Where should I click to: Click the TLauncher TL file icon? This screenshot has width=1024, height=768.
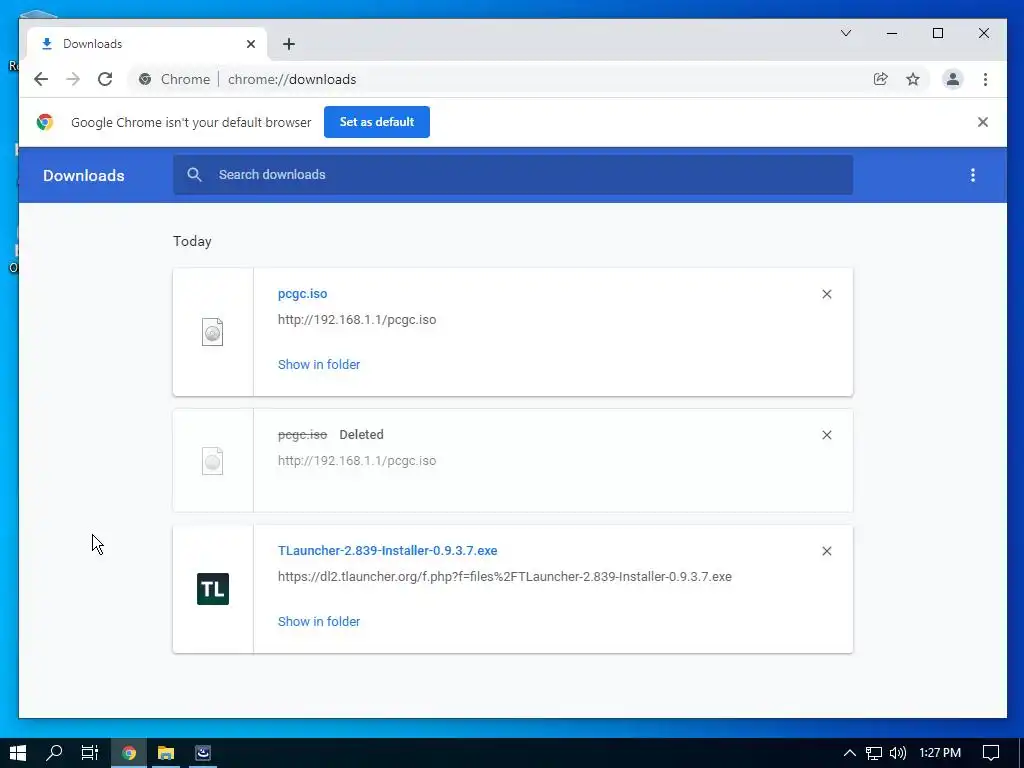click(x=213, y=589)
